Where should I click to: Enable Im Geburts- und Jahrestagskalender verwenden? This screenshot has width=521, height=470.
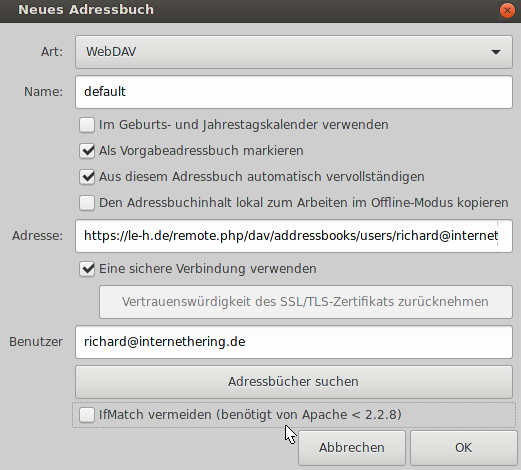[x=87, y=125]
